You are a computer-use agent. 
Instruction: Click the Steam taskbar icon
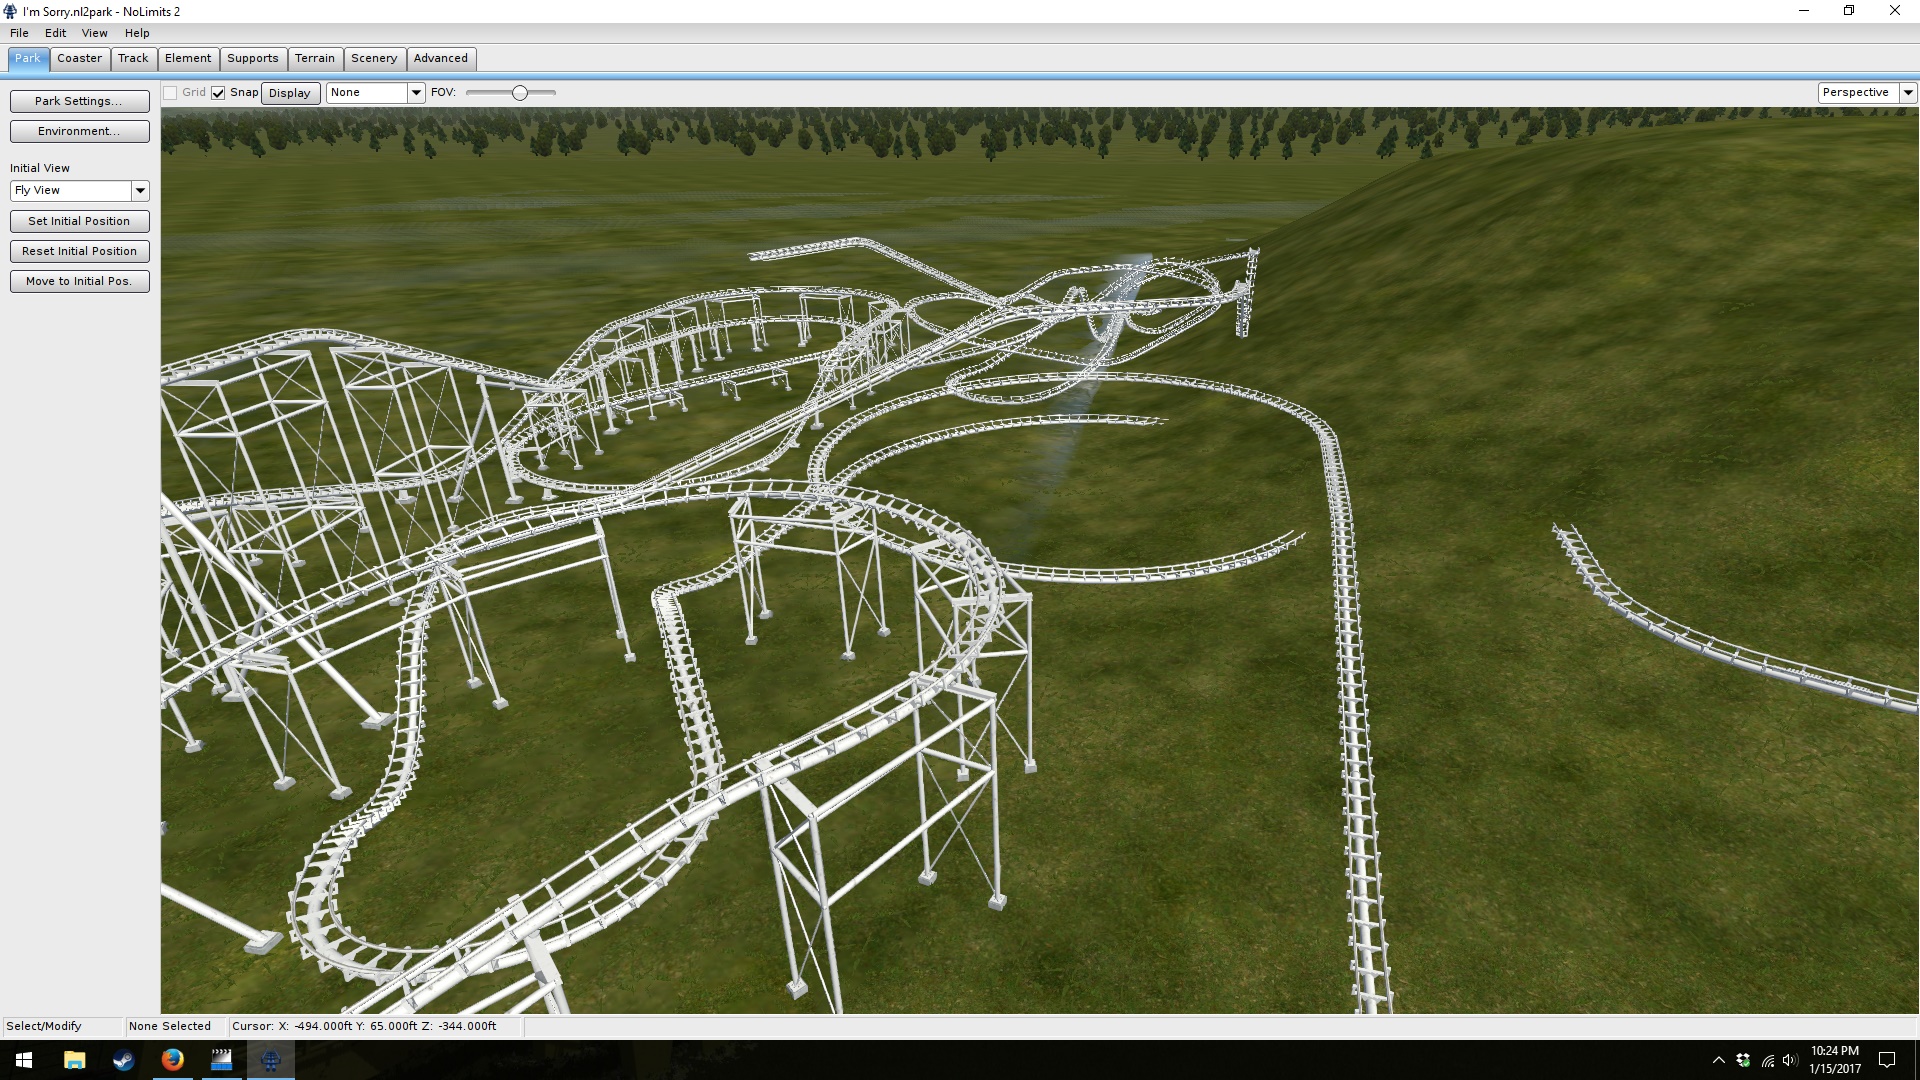click(123, 1060)
